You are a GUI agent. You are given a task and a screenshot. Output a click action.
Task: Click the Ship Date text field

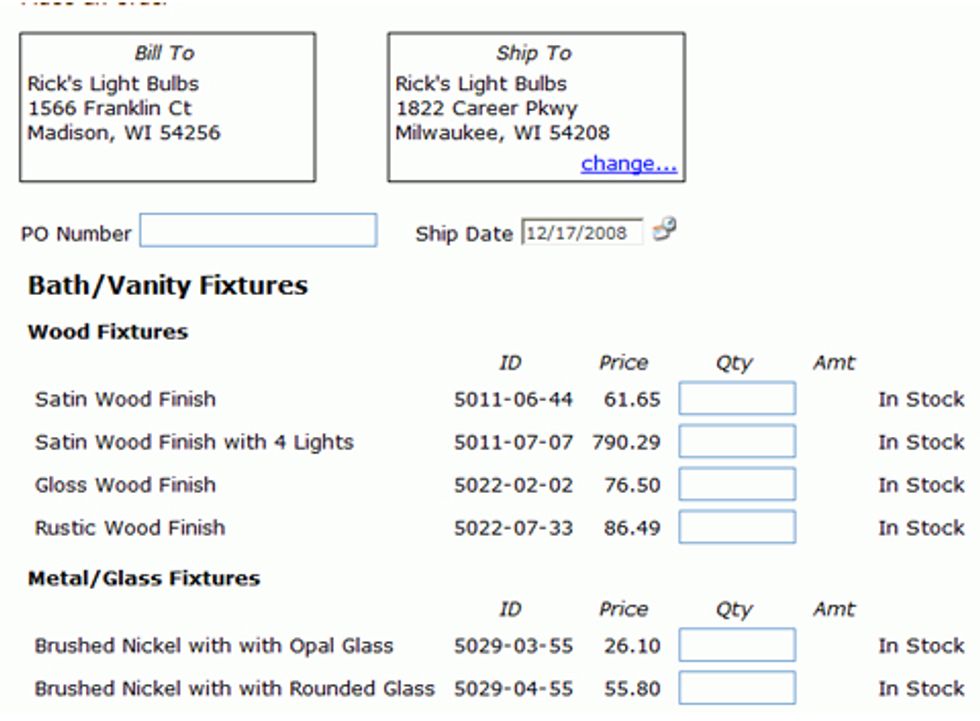click(581, 233)
